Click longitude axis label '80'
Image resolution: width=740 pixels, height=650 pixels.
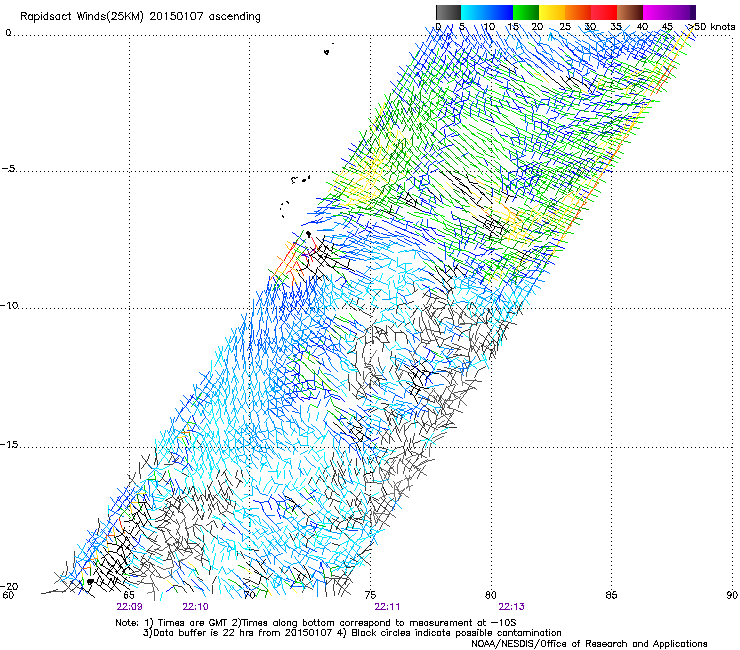point(491,595)
